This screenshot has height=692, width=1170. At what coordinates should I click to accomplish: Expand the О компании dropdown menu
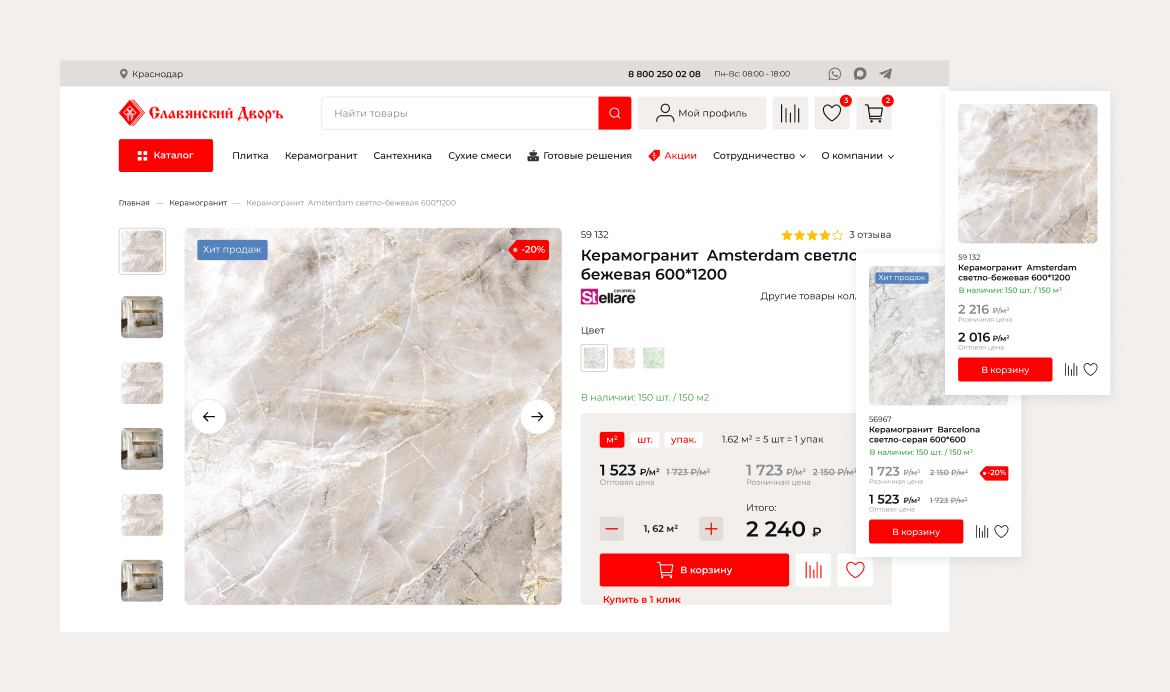tap(857, 156)
